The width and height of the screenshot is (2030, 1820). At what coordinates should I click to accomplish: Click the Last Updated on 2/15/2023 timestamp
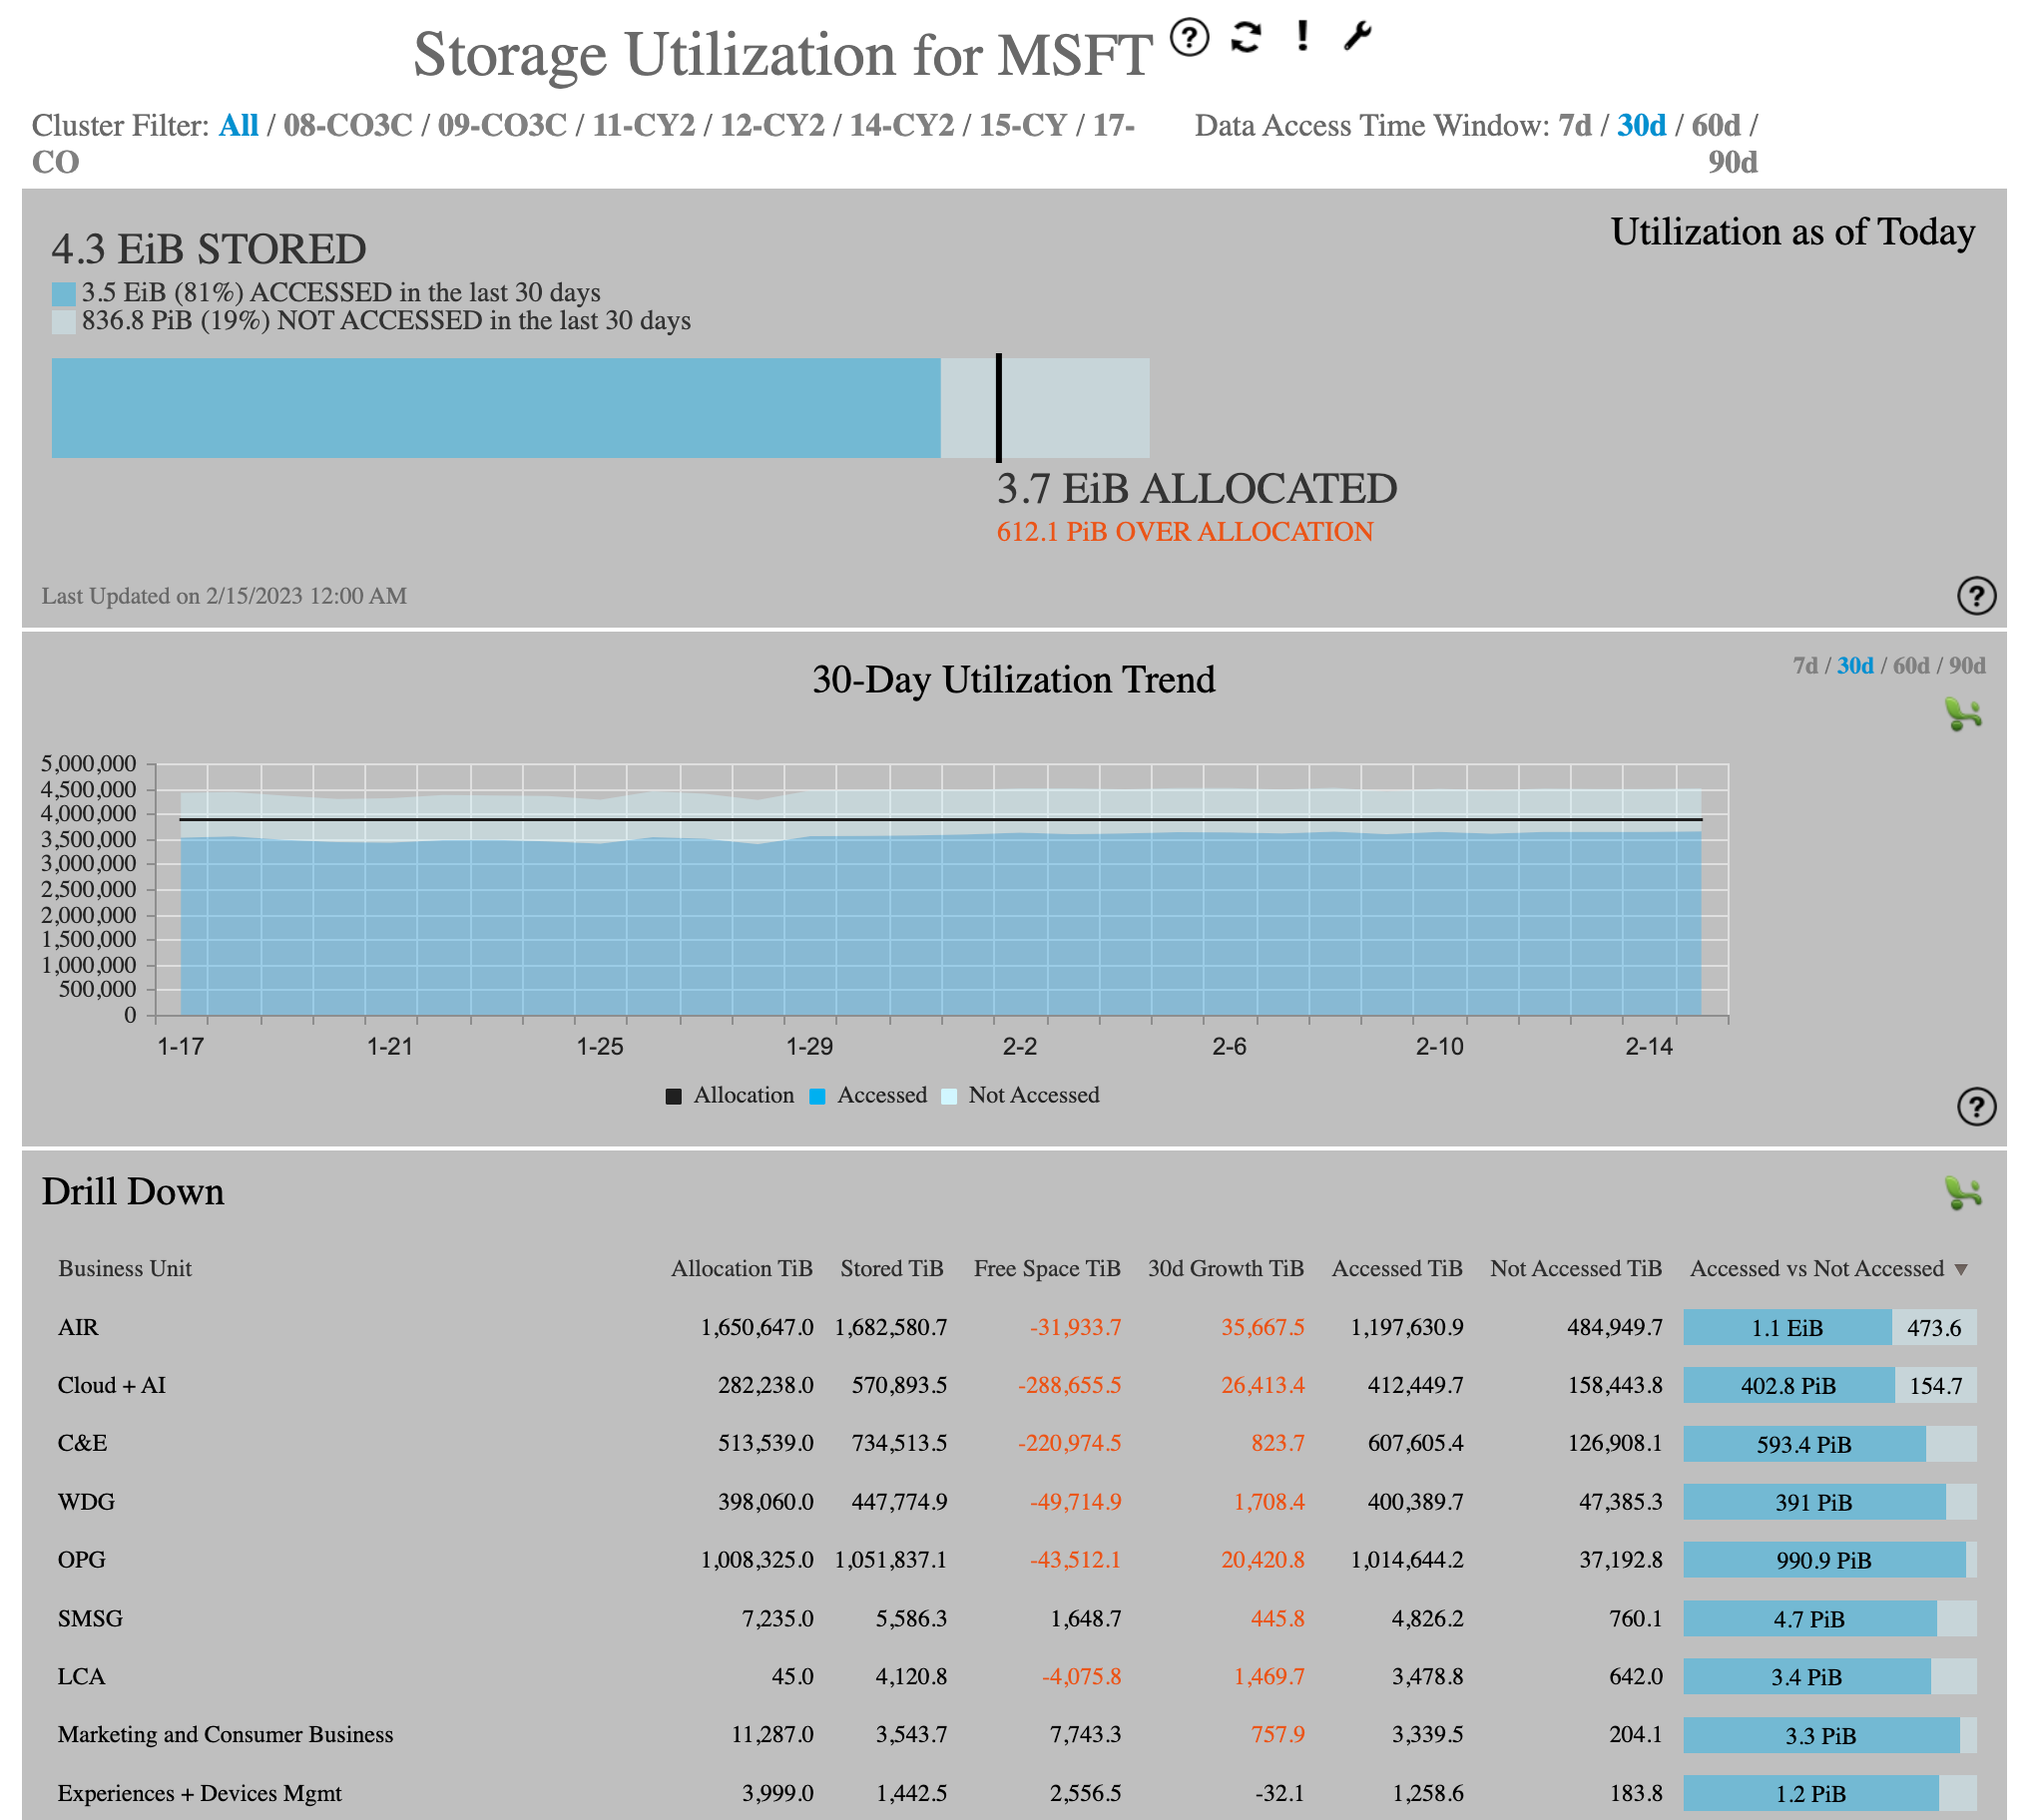coord(224,596)
